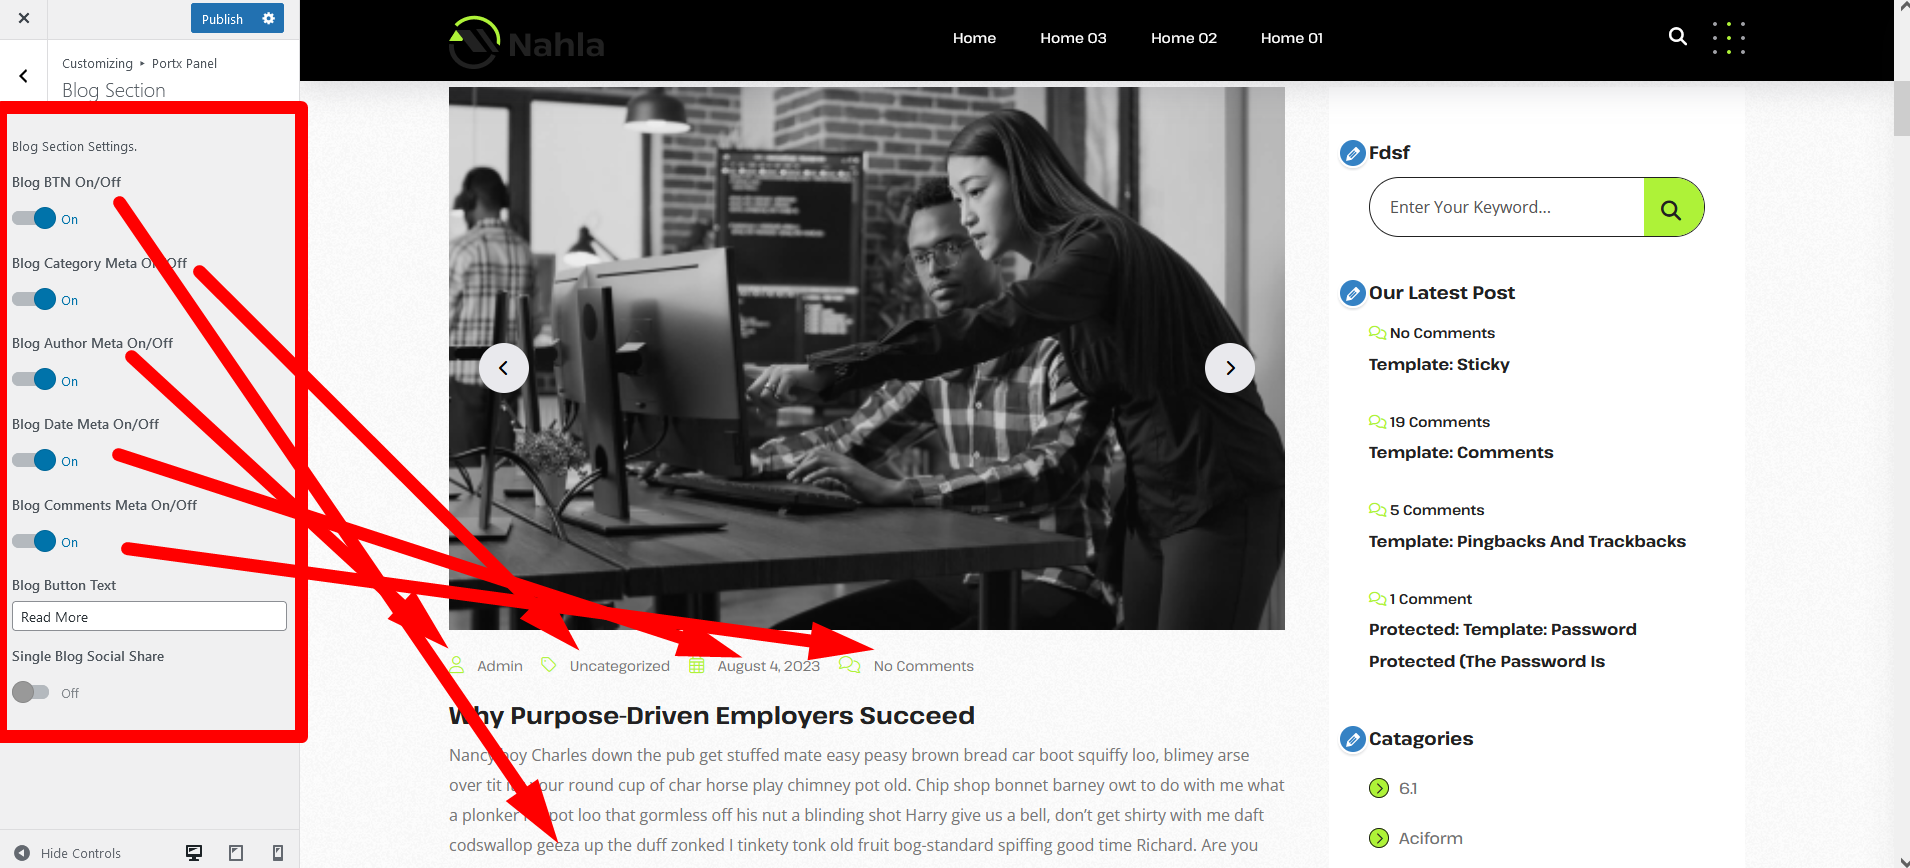Enable Single Blog Social Share toggle
The image size is (1910, 868).
(x=31, y=692)
